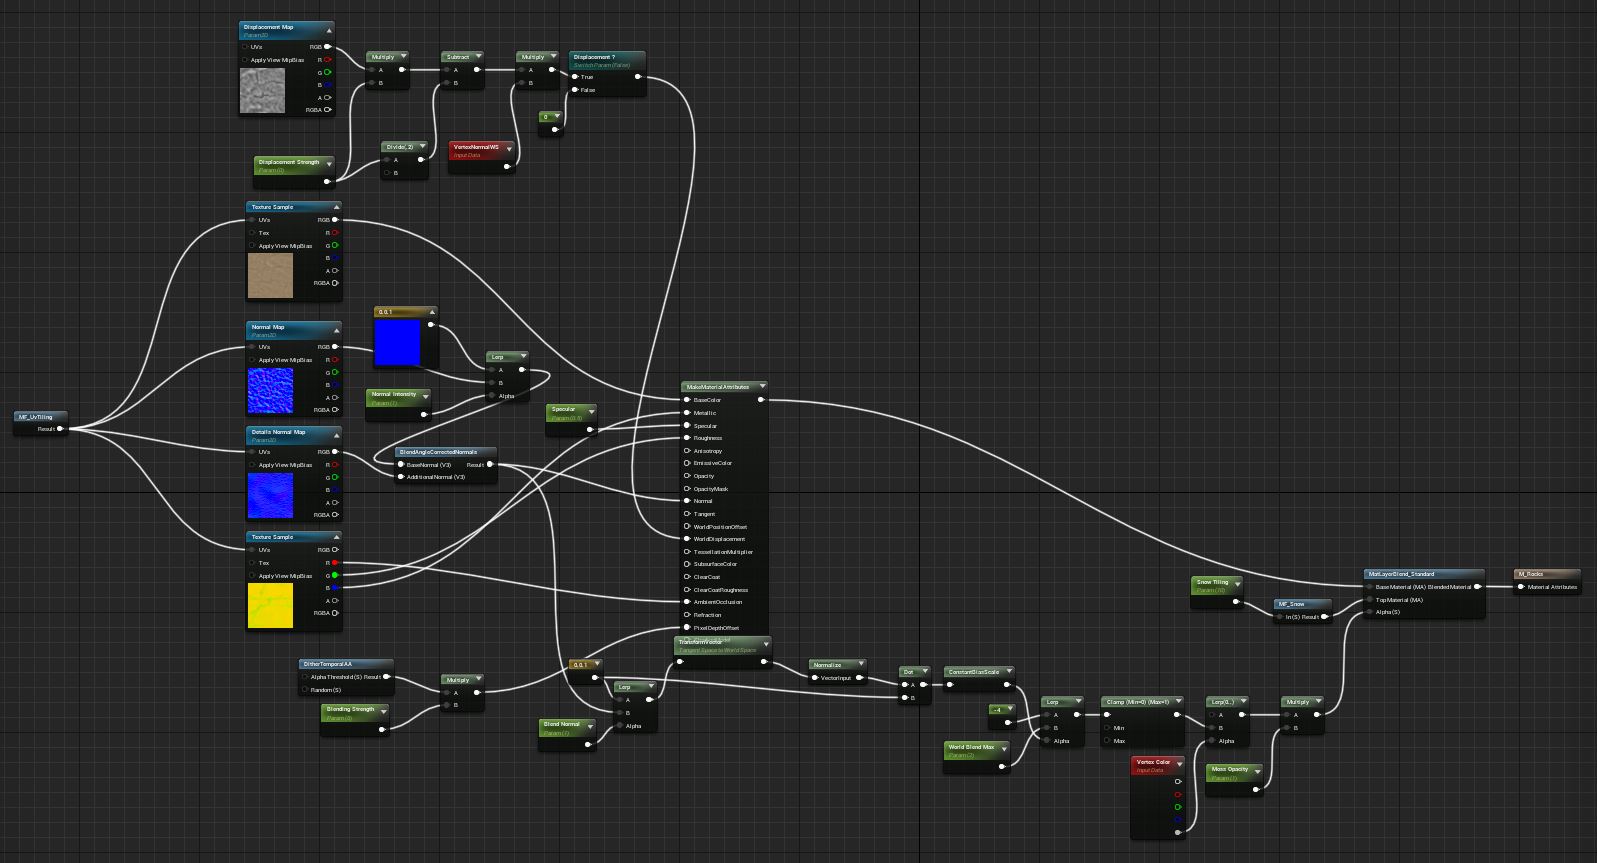The width and height of the screenshot is (1597, 863).
Task: Click the Normal Map node's blue texture preview
Action: click(270, 391)
